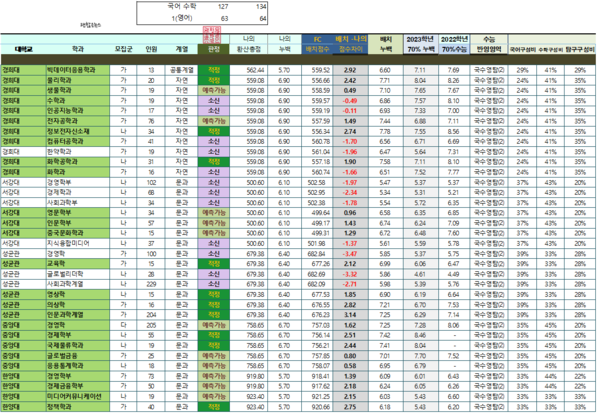600x415 pixels.
Task: Click the 경제학과 cell in 서강대 row
Action: 78,192
